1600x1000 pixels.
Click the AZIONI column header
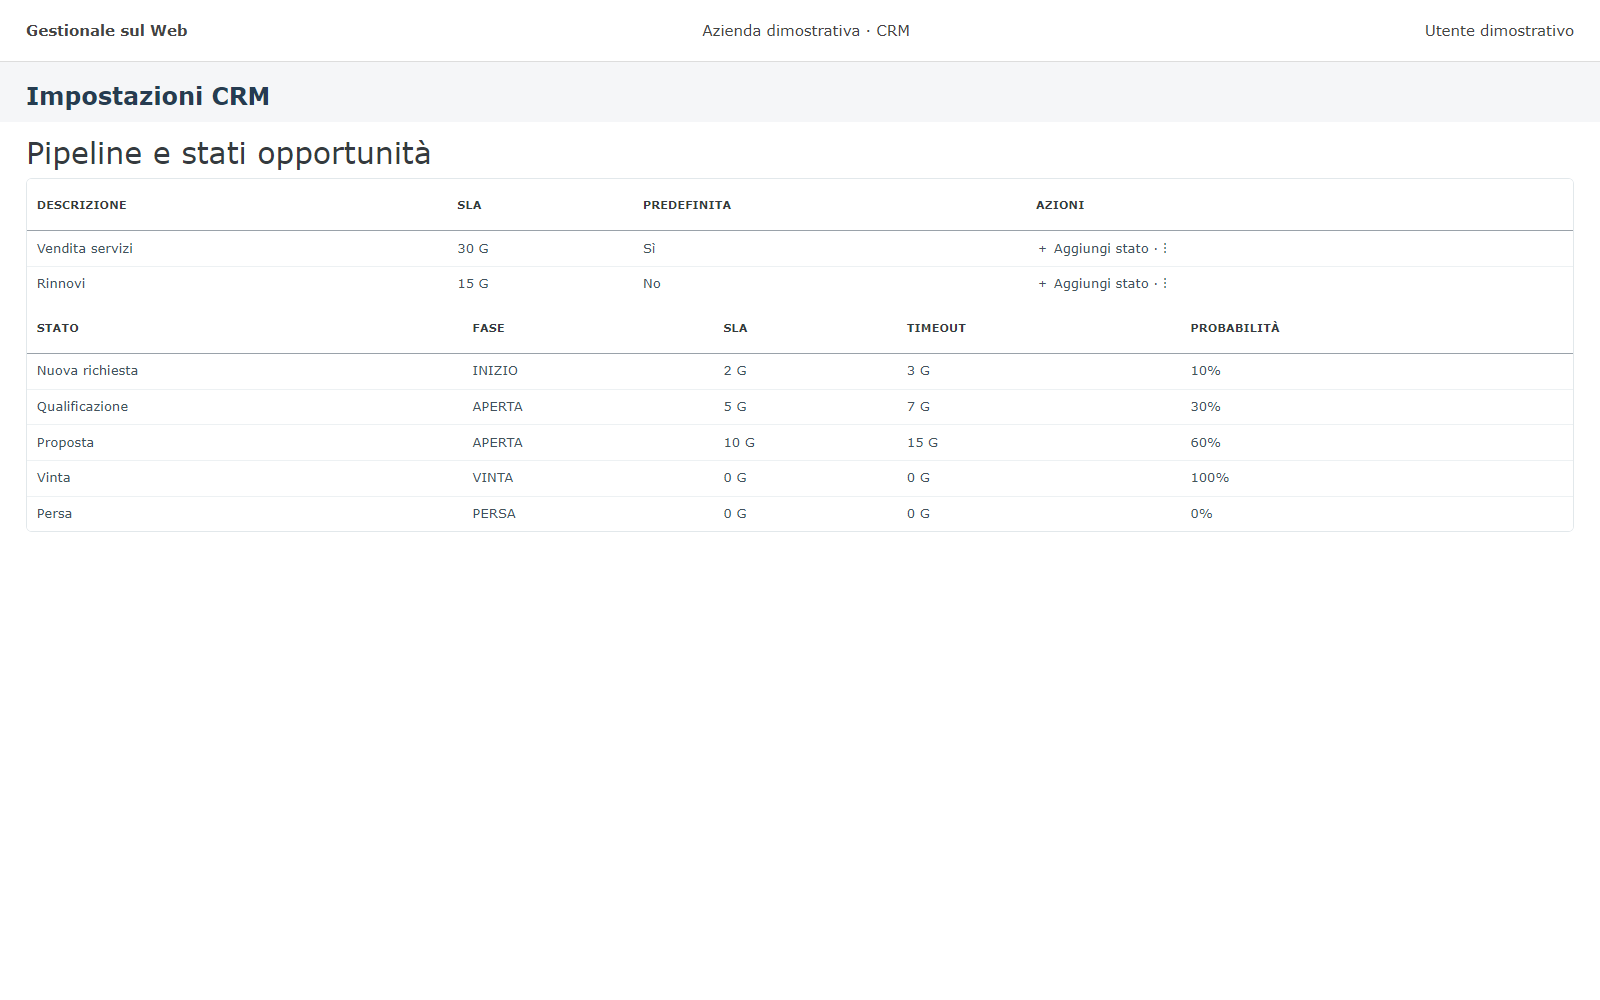pos(1060,205)
